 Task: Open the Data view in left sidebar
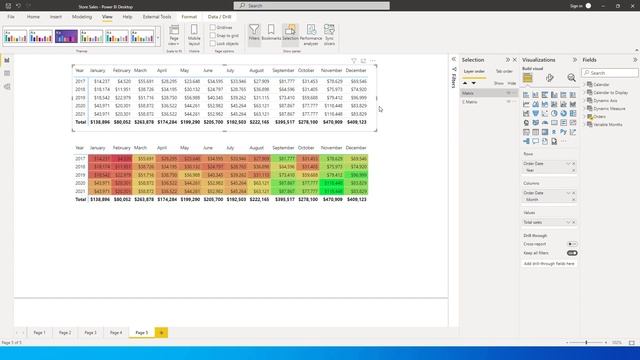coord(7,73)
